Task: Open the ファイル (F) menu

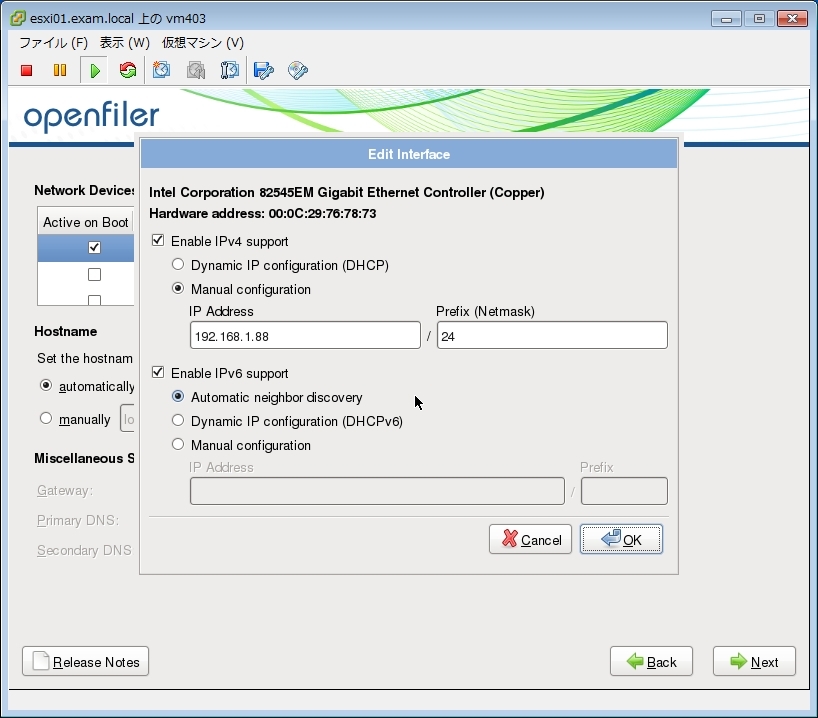Action: click(54, 43)
